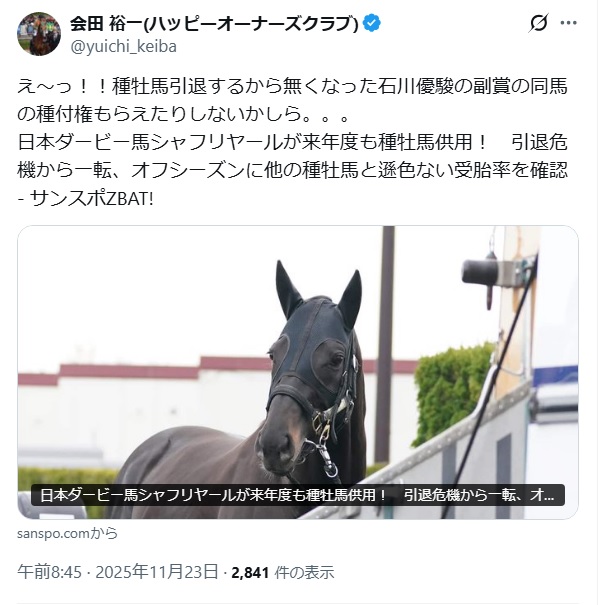Open the @yuichi_keiba handle link
Screen dimensions: 601x605
123,47
